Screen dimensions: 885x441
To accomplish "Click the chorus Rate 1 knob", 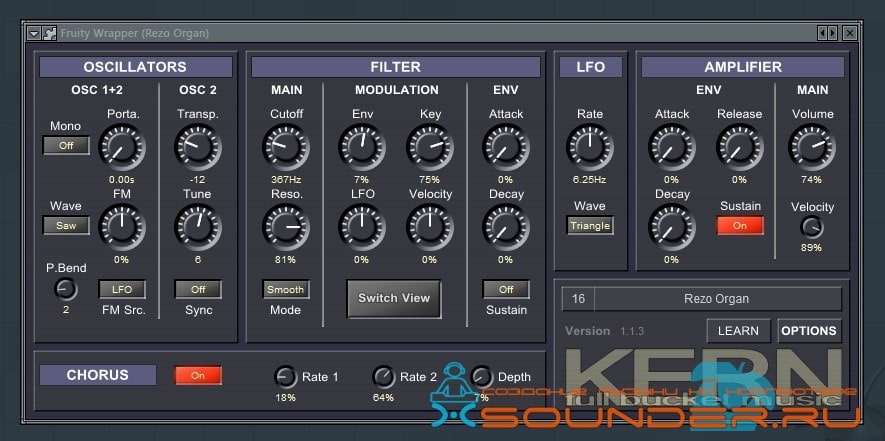I will click(x=285, y=377).
